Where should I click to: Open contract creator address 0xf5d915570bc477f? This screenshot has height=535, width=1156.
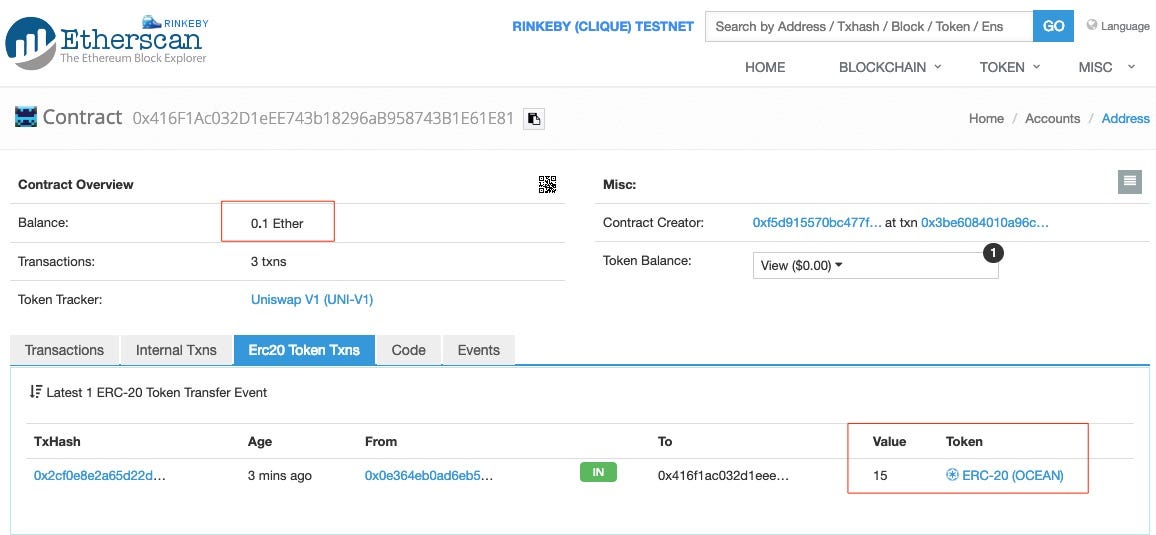(817, 223)
